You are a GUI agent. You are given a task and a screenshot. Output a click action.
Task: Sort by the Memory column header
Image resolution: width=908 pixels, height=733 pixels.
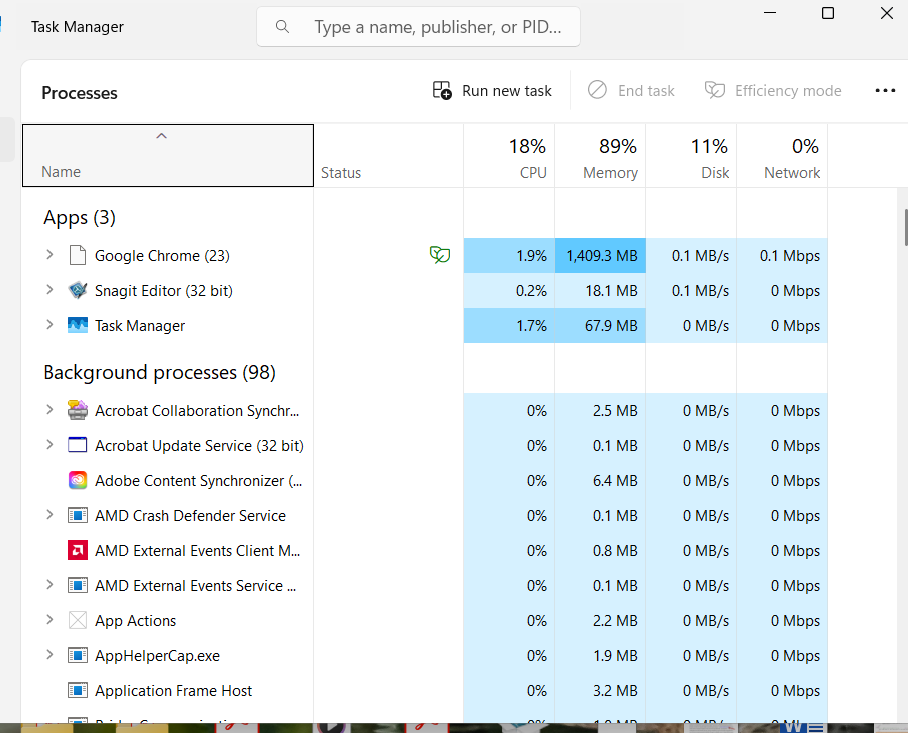point(600,155)
